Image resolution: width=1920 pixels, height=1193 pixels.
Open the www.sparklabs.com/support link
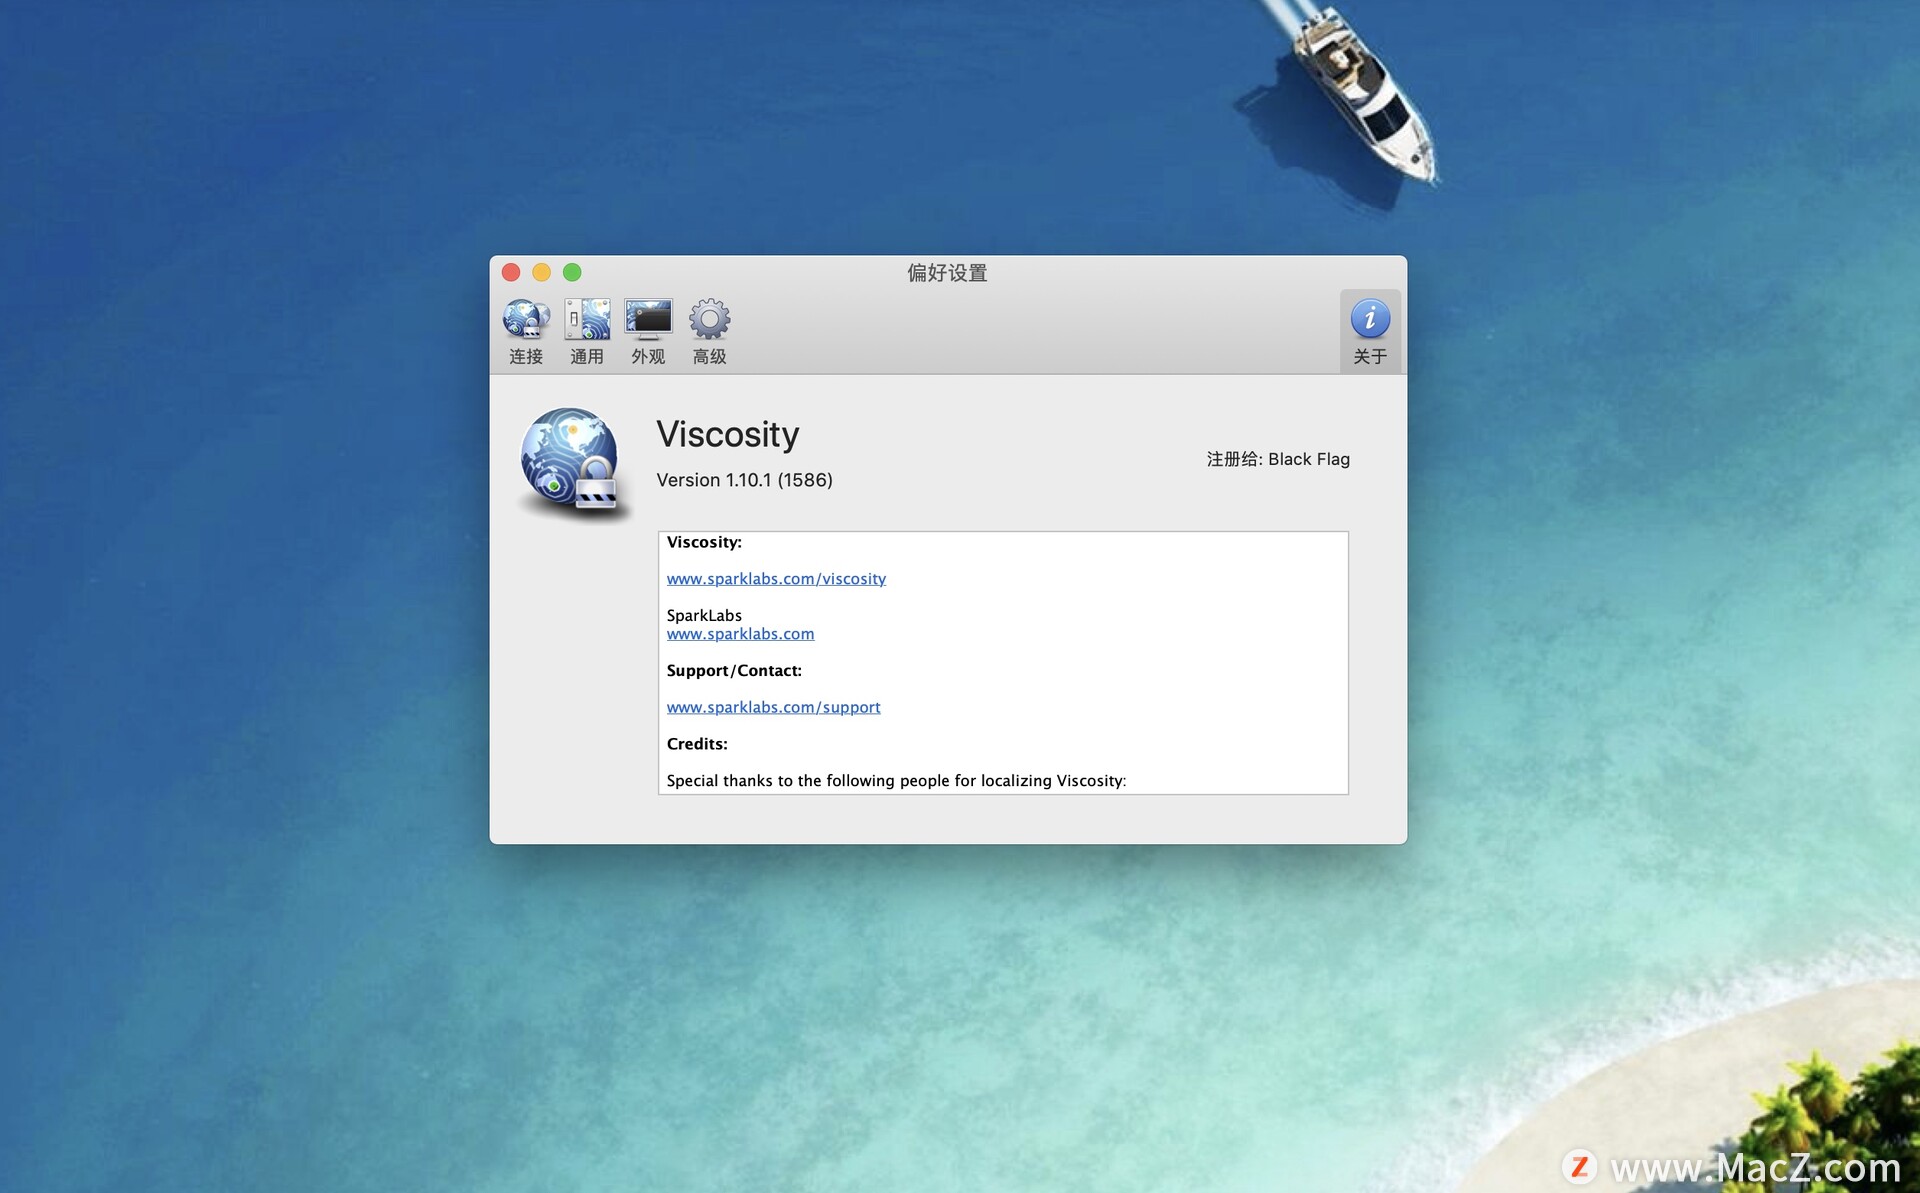click(x=773, y=706)
